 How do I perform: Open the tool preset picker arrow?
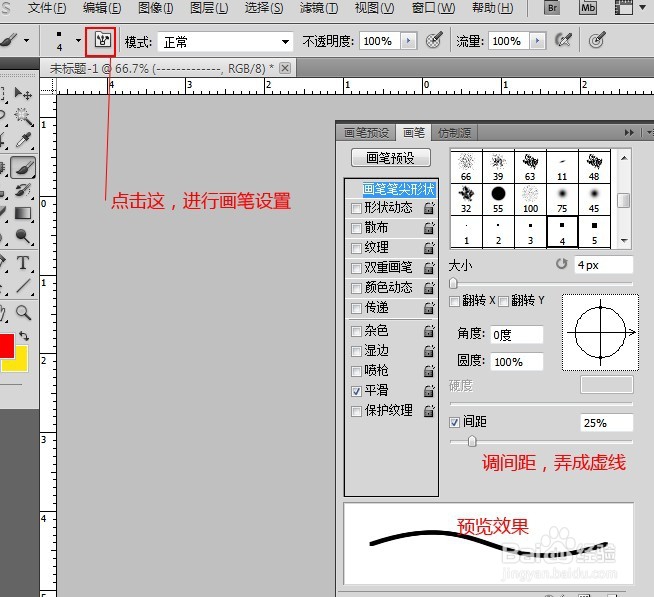pyautogui.click(x=26, y=40)
